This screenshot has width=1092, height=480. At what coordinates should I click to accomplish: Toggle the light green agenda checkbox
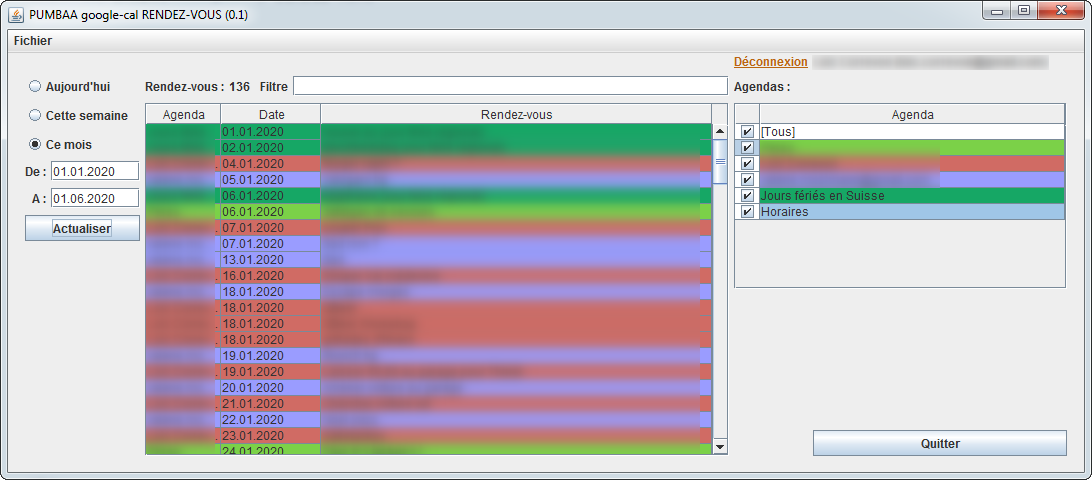click(x=747, y=148)
